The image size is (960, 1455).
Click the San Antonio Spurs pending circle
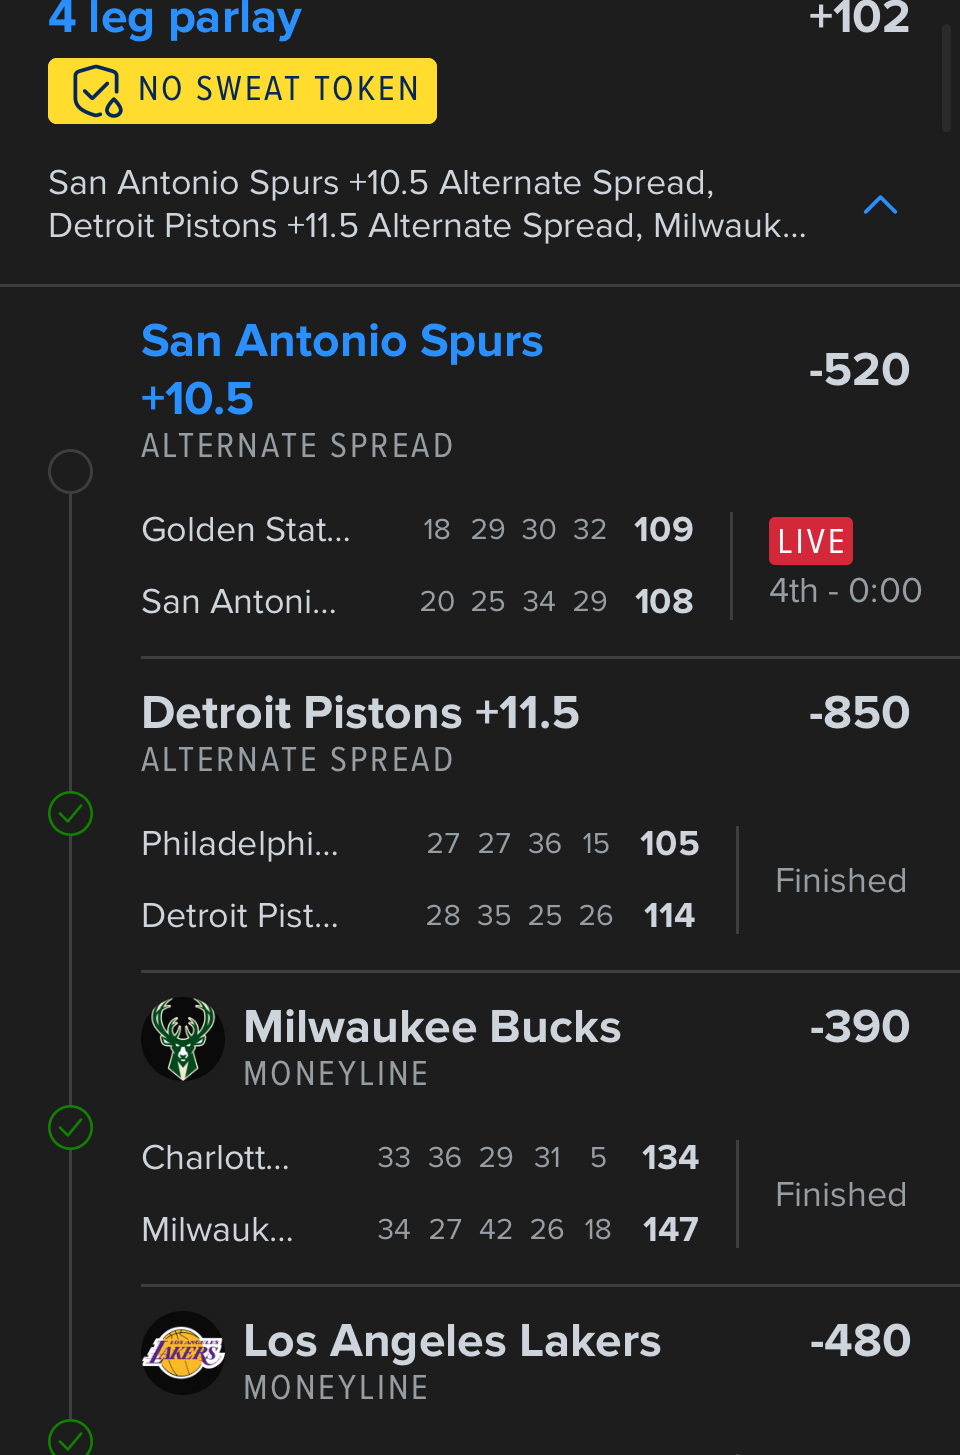point(71,471)
